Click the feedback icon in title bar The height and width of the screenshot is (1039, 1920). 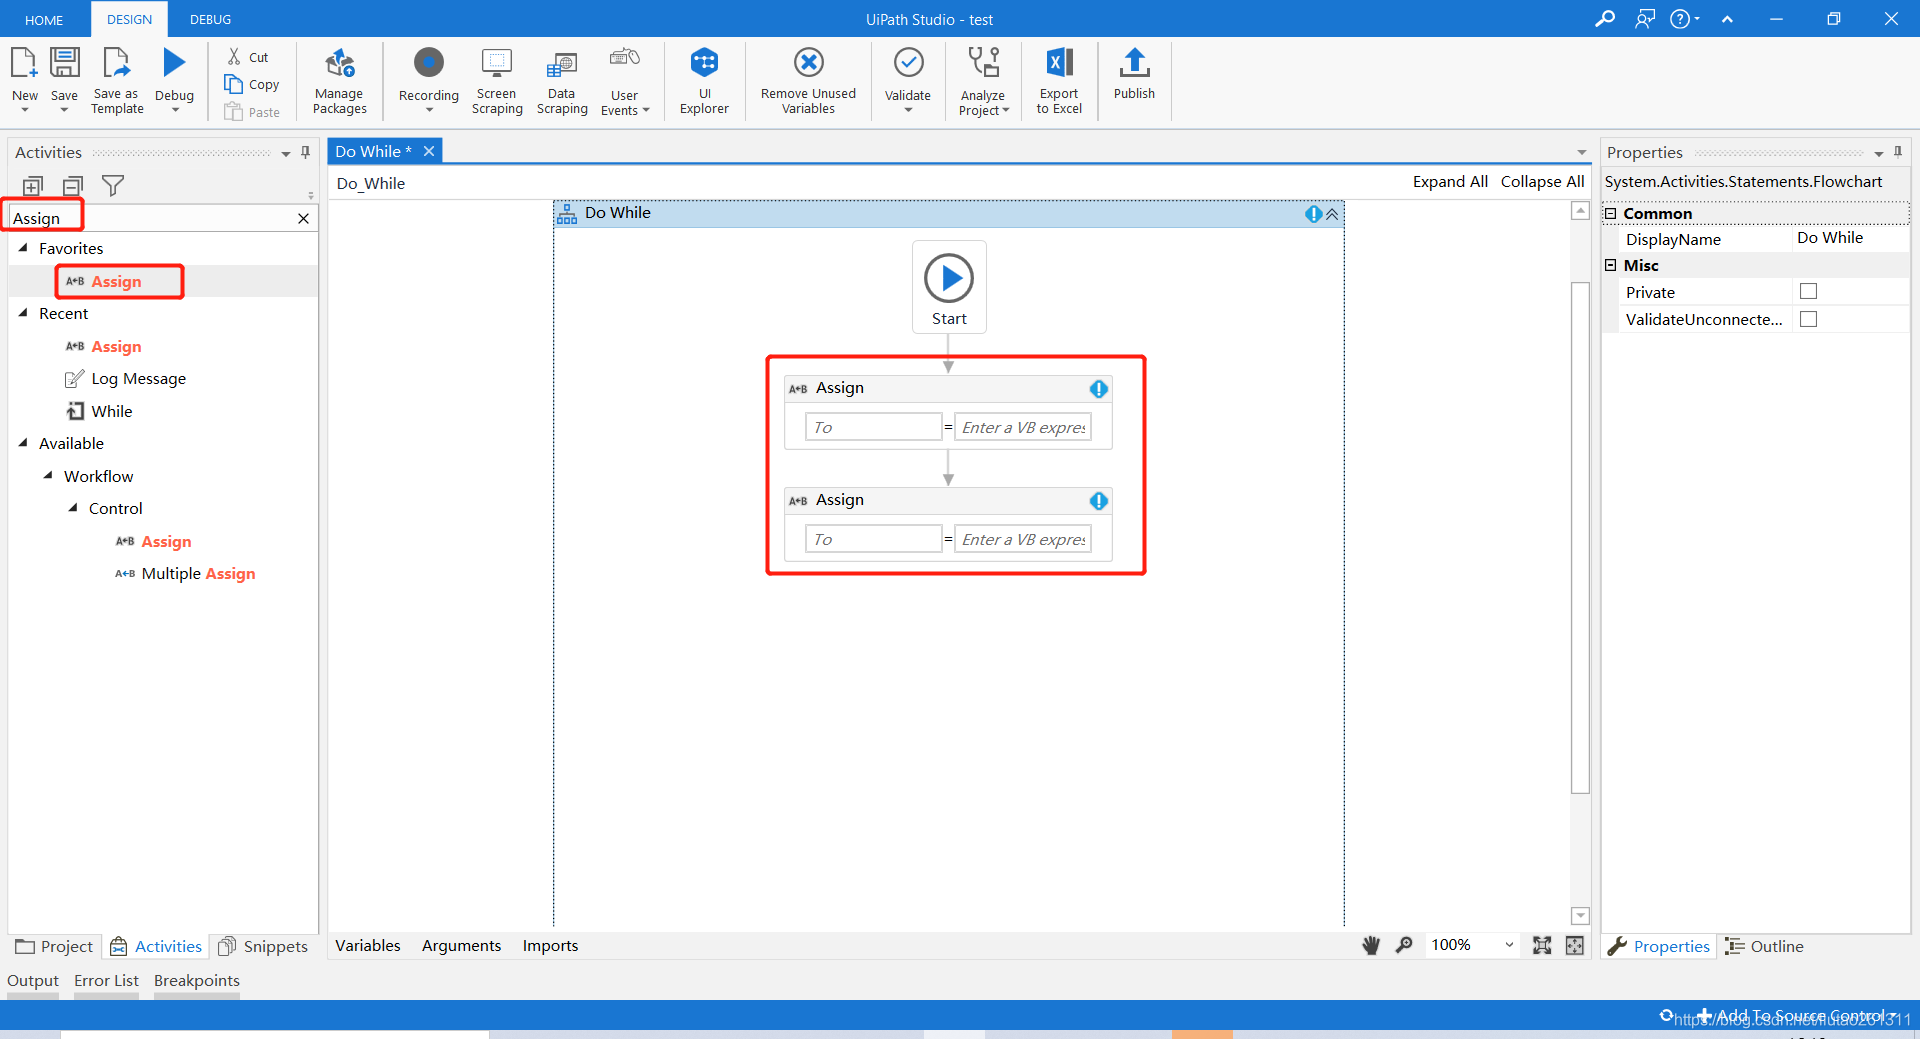click(1645, 19)
